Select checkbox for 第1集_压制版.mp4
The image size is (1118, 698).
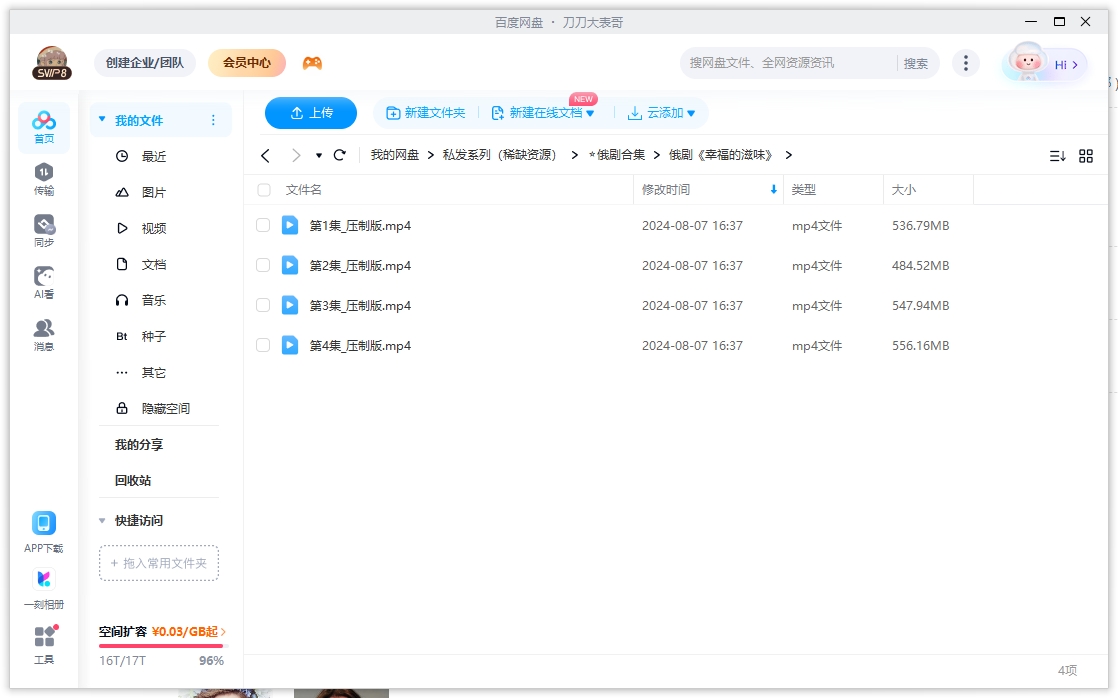(263, 225)
